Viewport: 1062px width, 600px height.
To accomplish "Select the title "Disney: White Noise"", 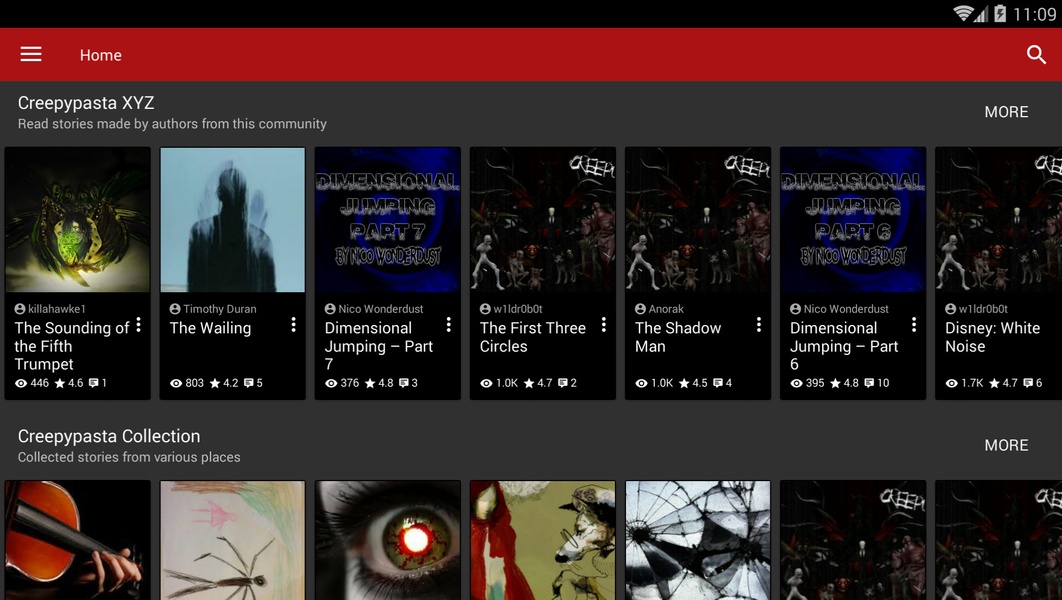I will click(x=992, y=337).
